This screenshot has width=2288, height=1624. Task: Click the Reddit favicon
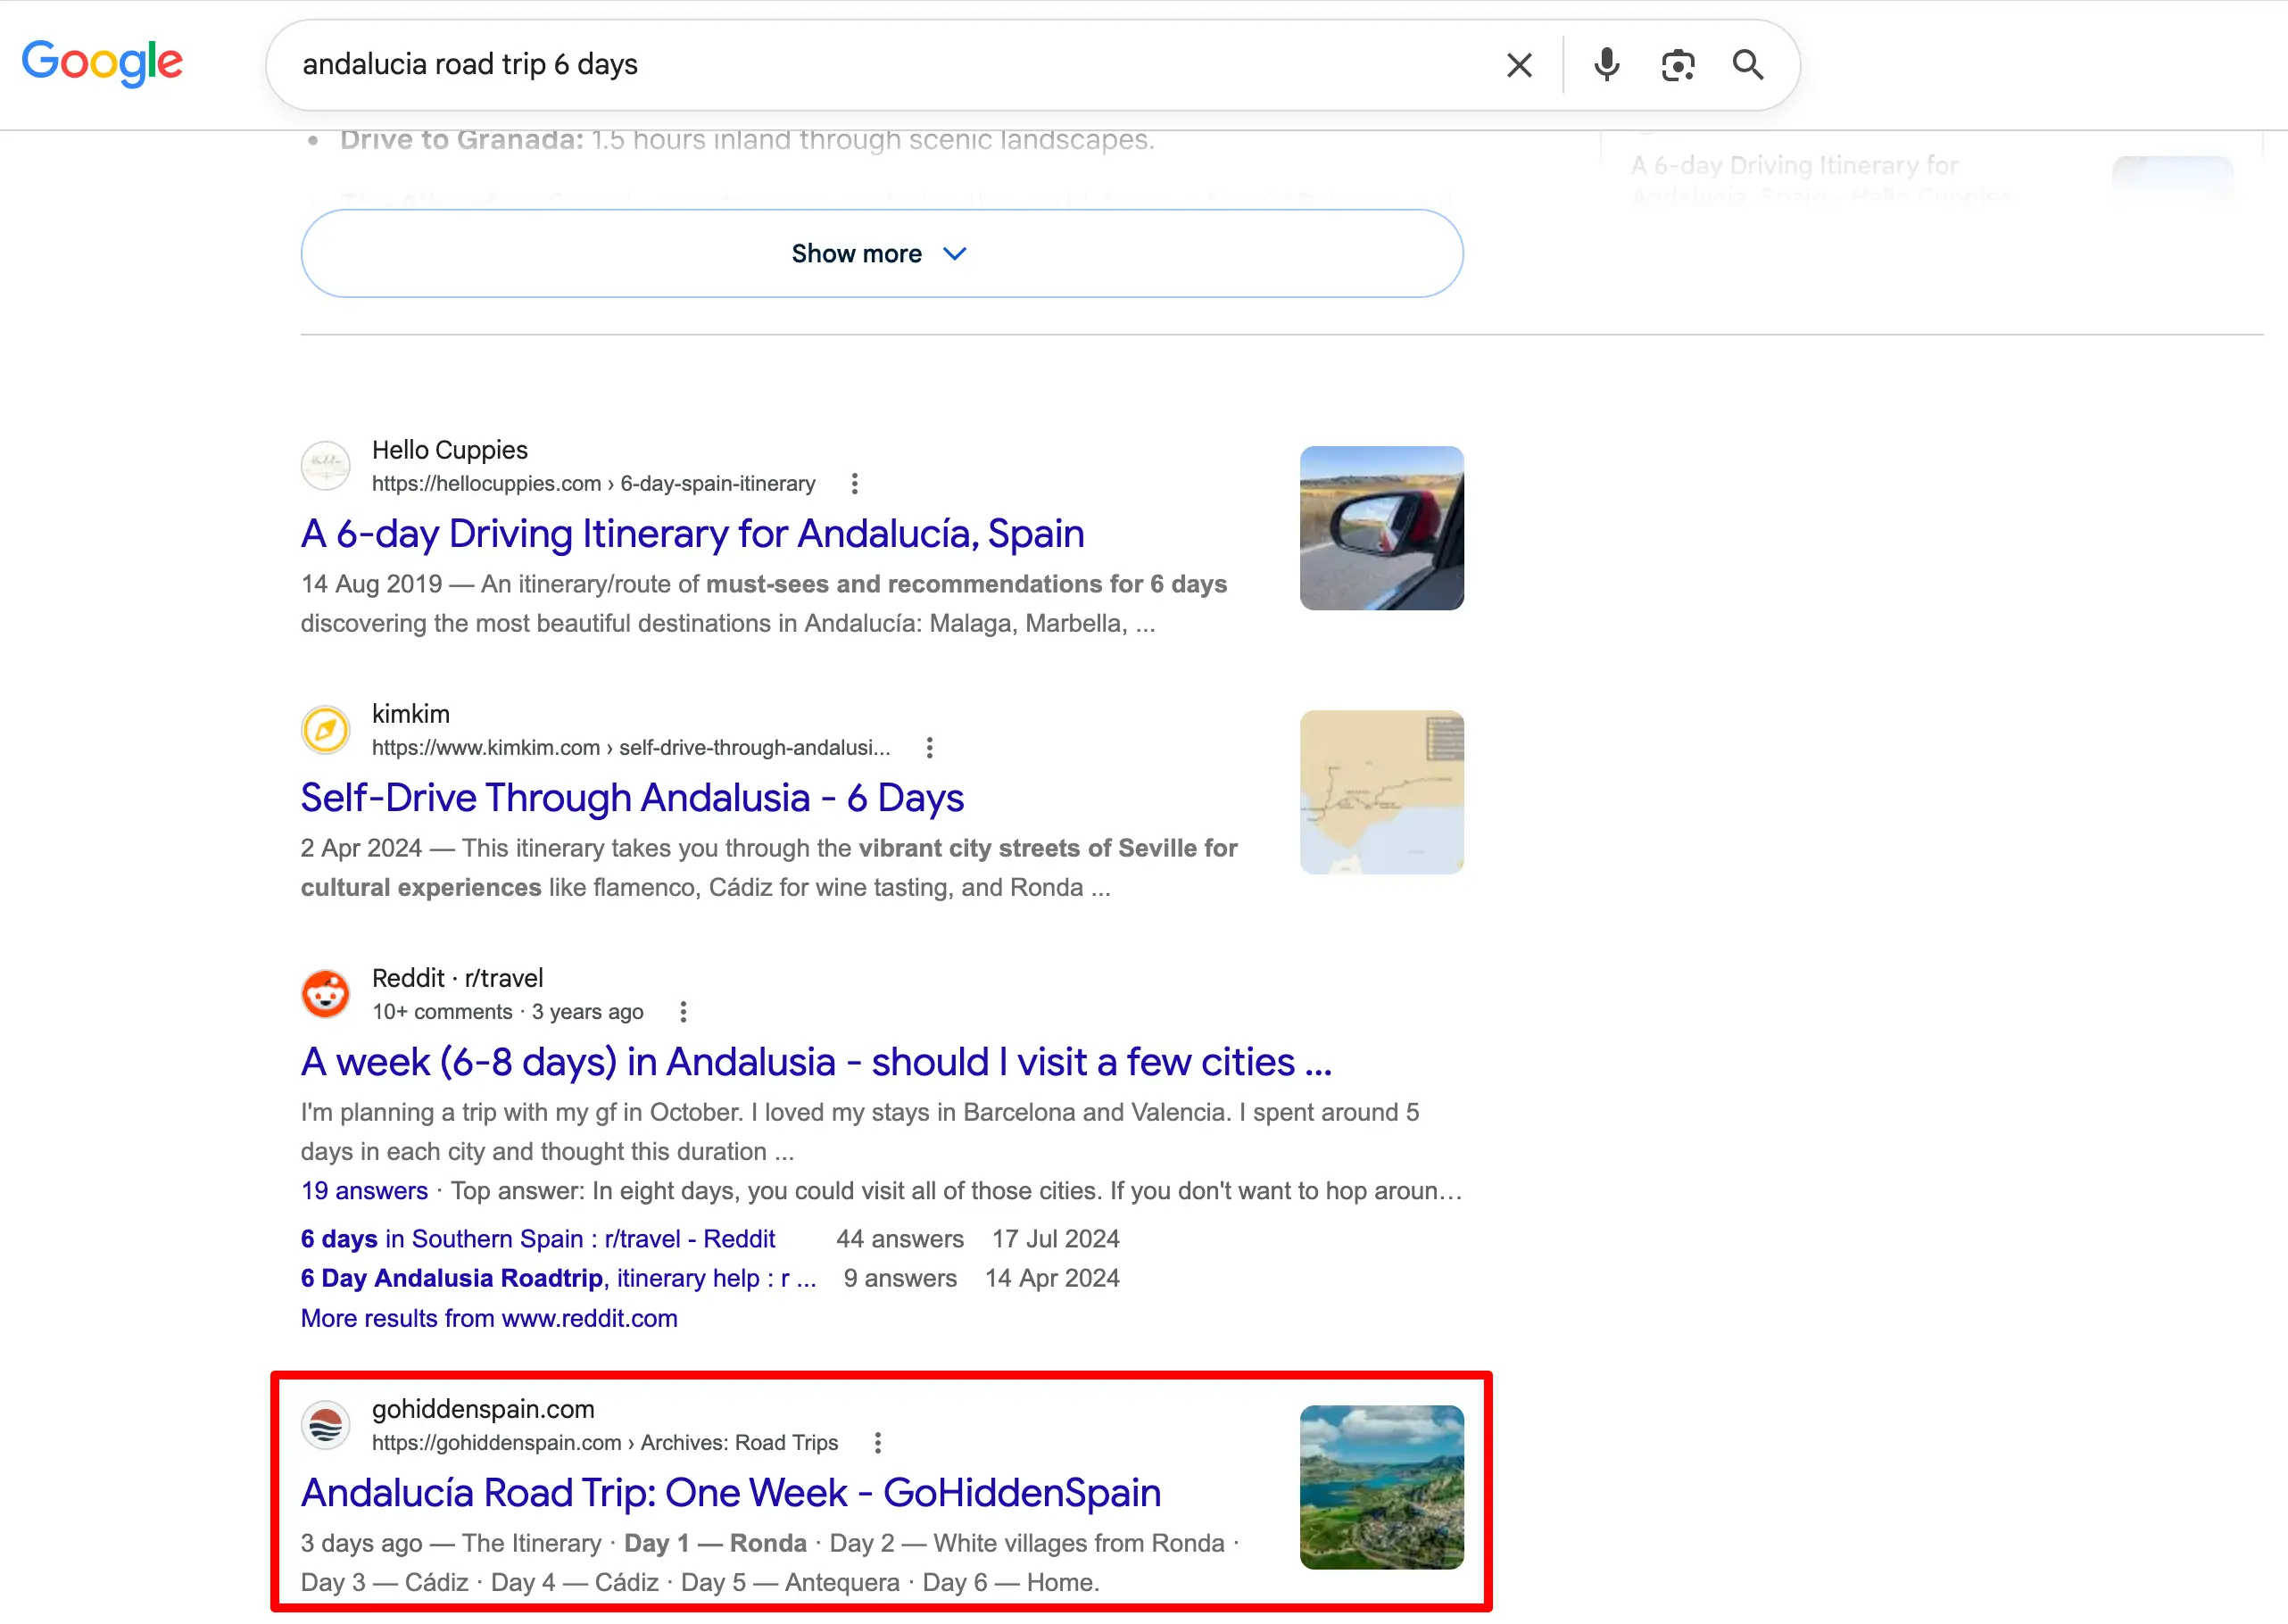[x=326, y=994]
